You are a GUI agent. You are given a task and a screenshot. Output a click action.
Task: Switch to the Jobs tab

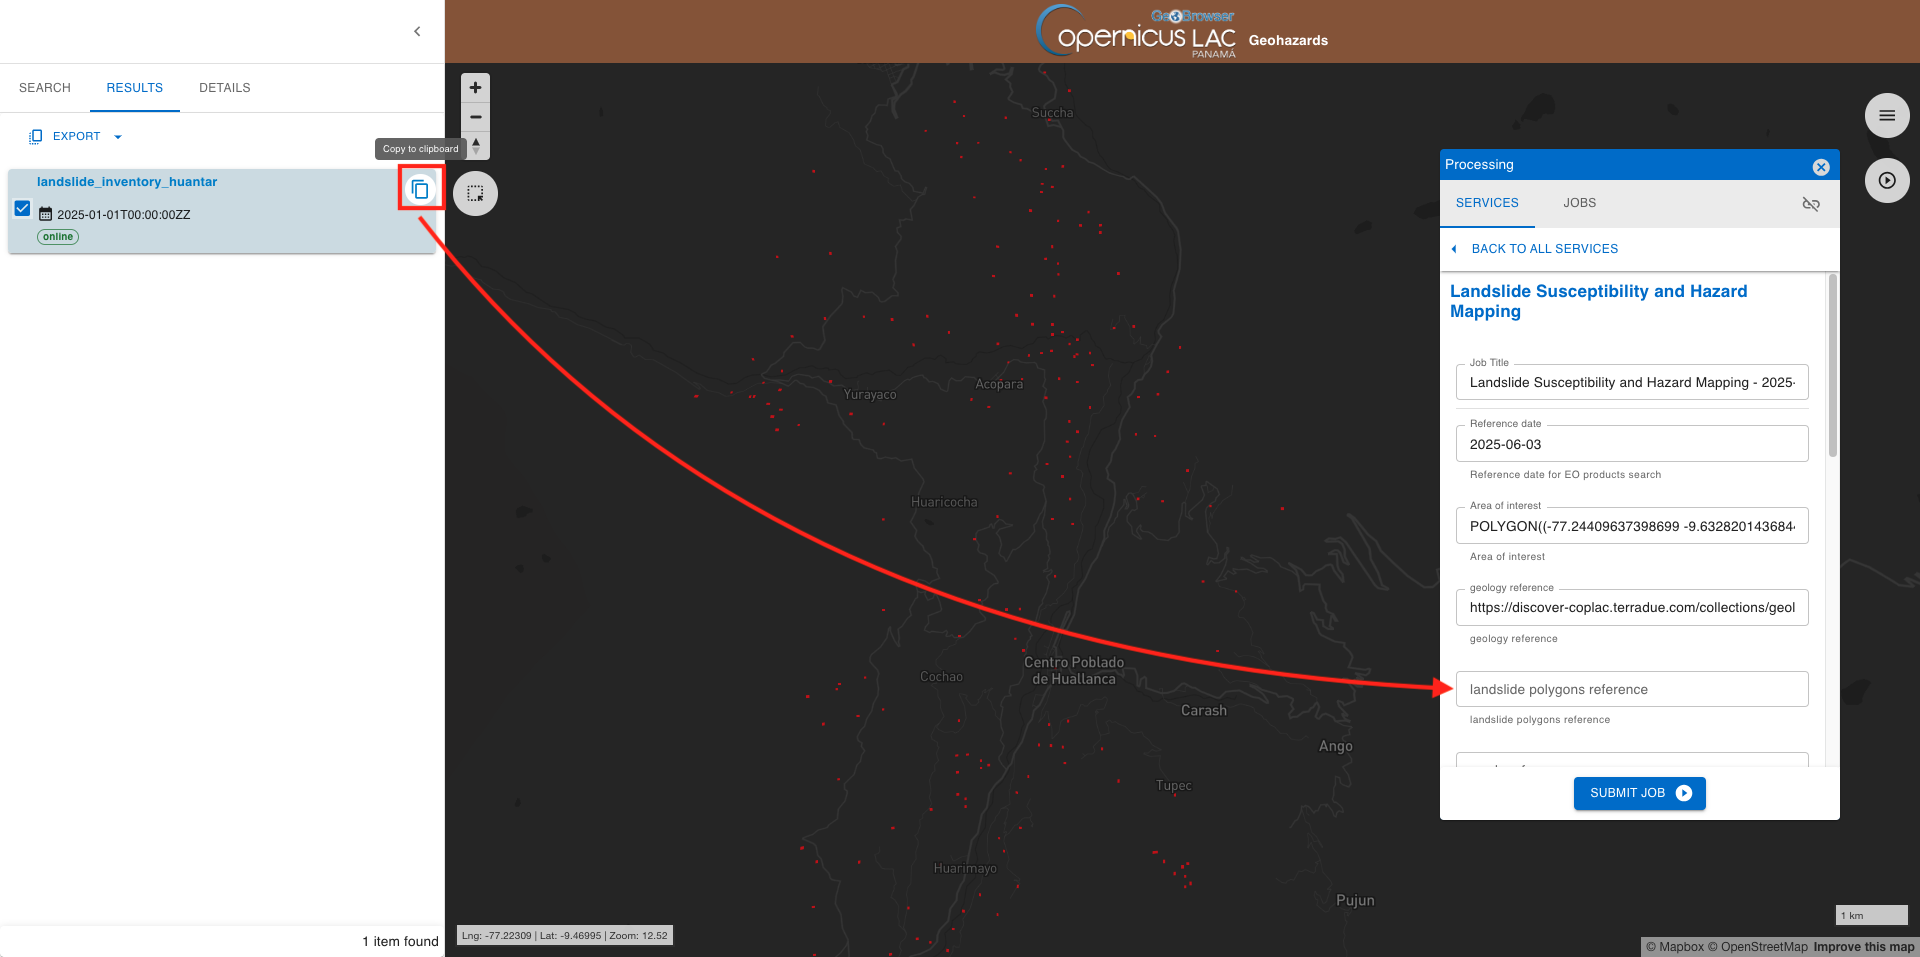point(1579,203)
